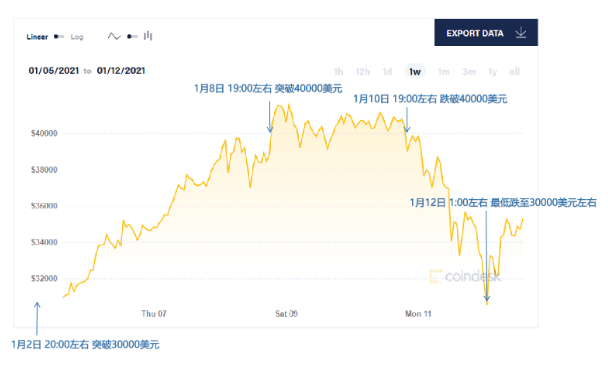
Task: Switch to the 12h time range
Action: (363, 72)
